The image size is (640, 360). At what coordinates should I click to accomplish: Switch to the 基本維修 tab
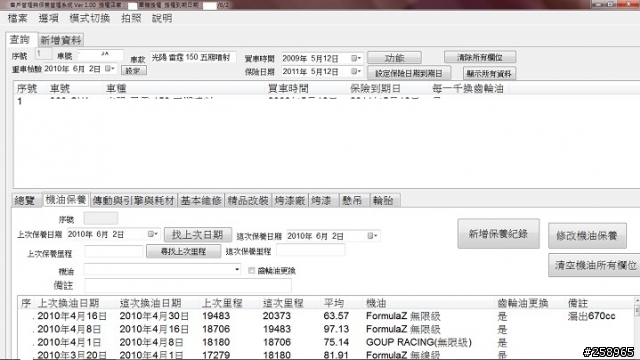coord(201,200)
